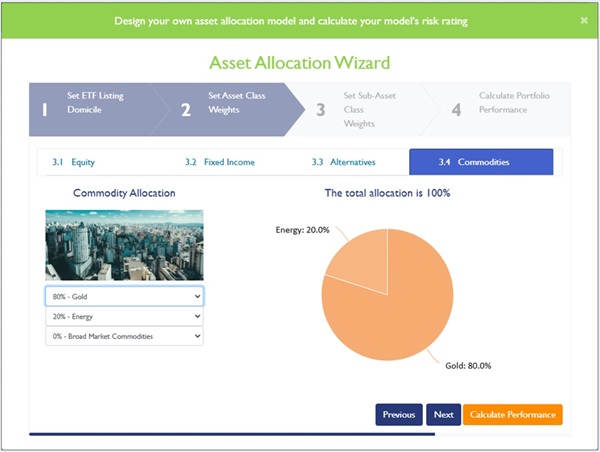This screenshot has height=452, width=600.
Task: Click the Energy: 20.0% chart label
Action: 303,230
